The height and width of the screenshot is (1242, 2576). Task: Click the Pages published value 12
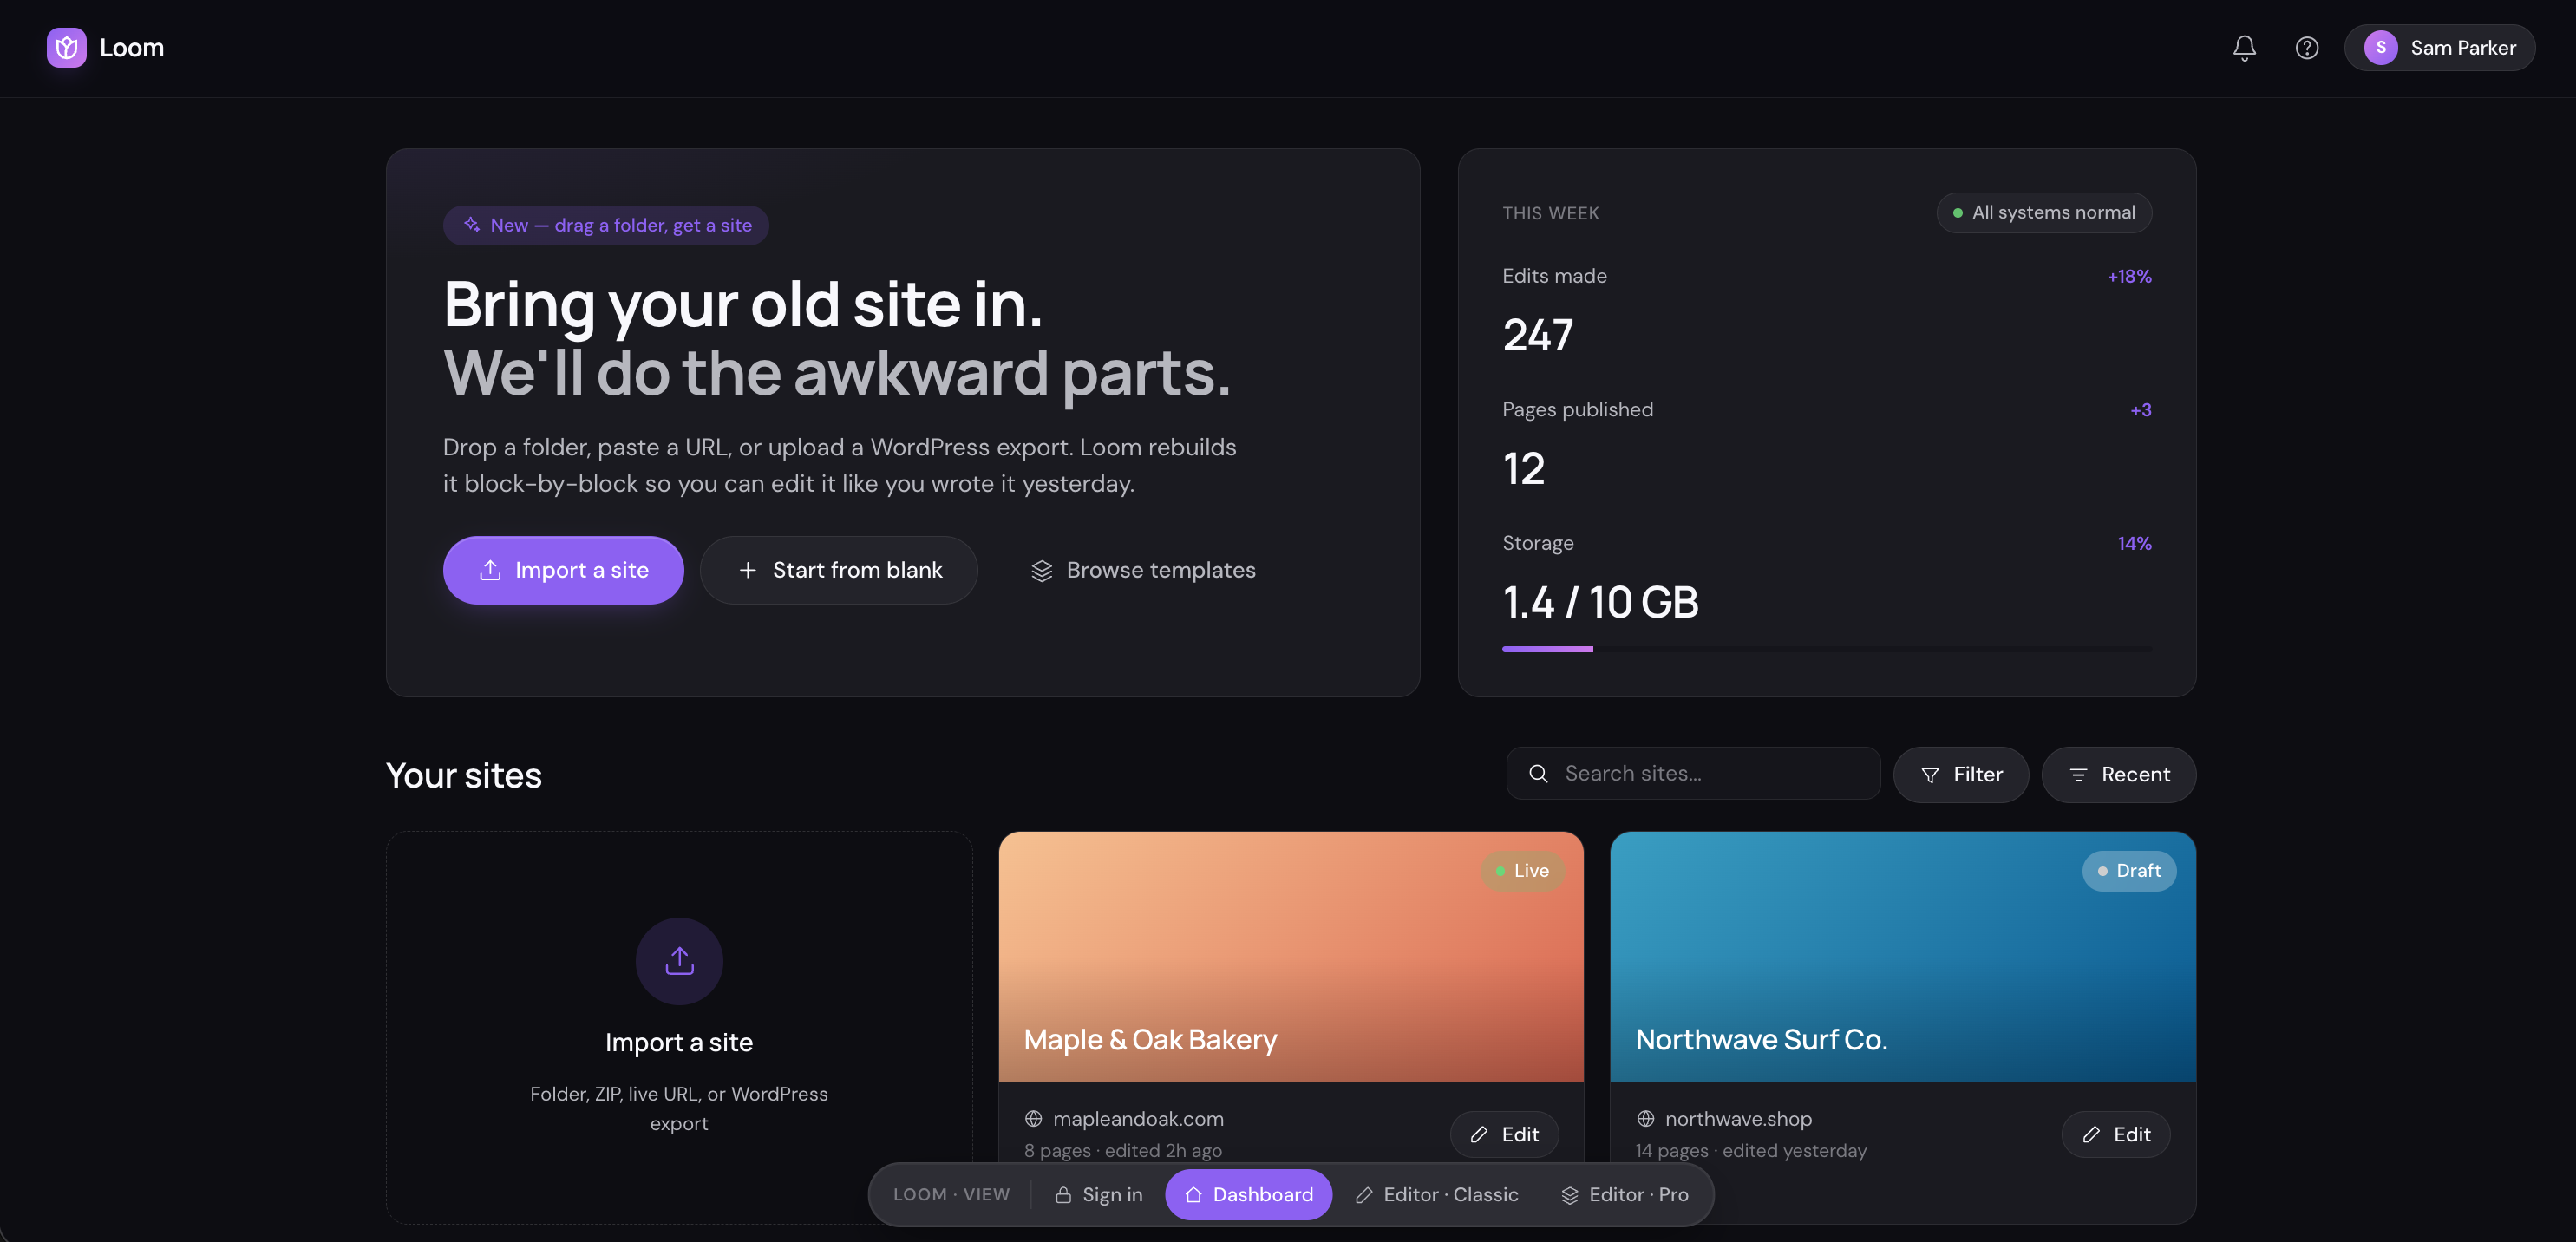click(x=1524, y=469)
